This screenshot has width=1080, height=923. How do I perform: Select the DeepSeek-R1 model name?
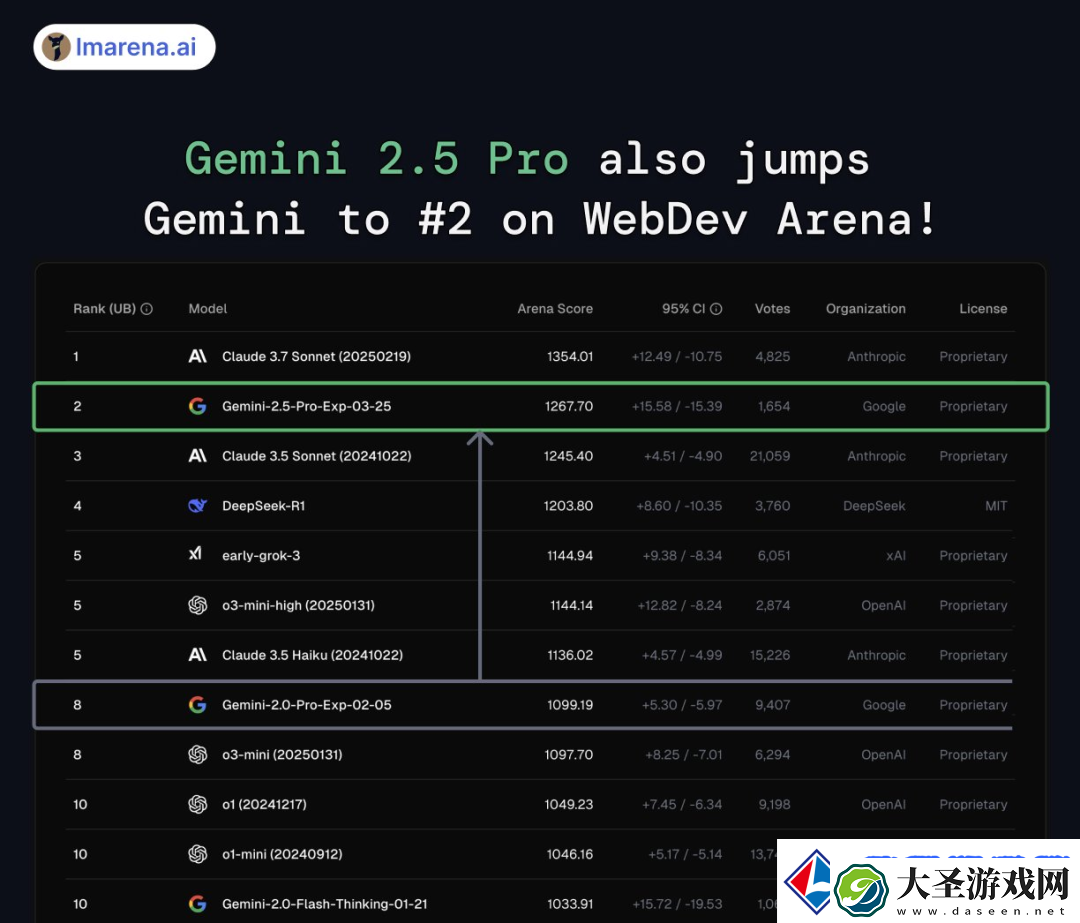[263, 506]
